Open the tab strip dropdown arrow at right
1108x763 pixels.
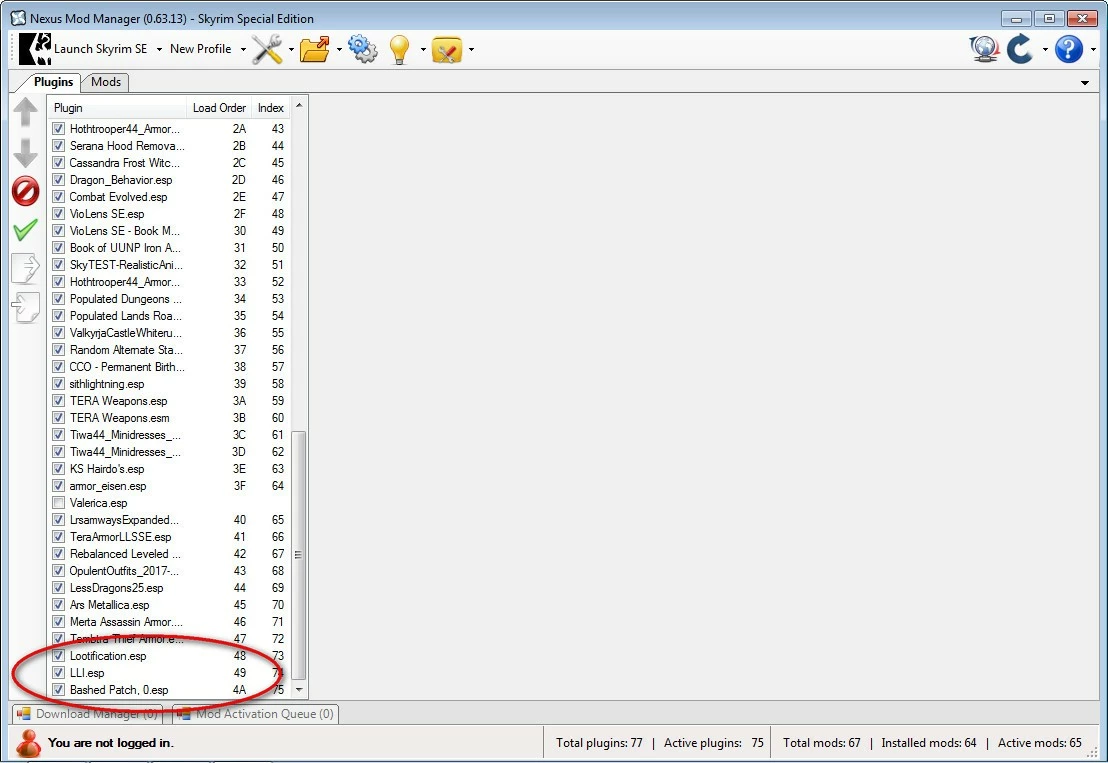pos(1085,83)
